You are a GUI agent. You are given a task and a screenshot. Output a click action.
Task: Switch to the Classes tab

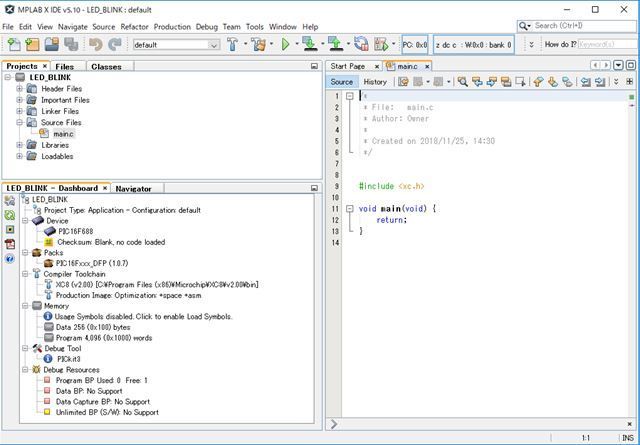coord(107,67)
